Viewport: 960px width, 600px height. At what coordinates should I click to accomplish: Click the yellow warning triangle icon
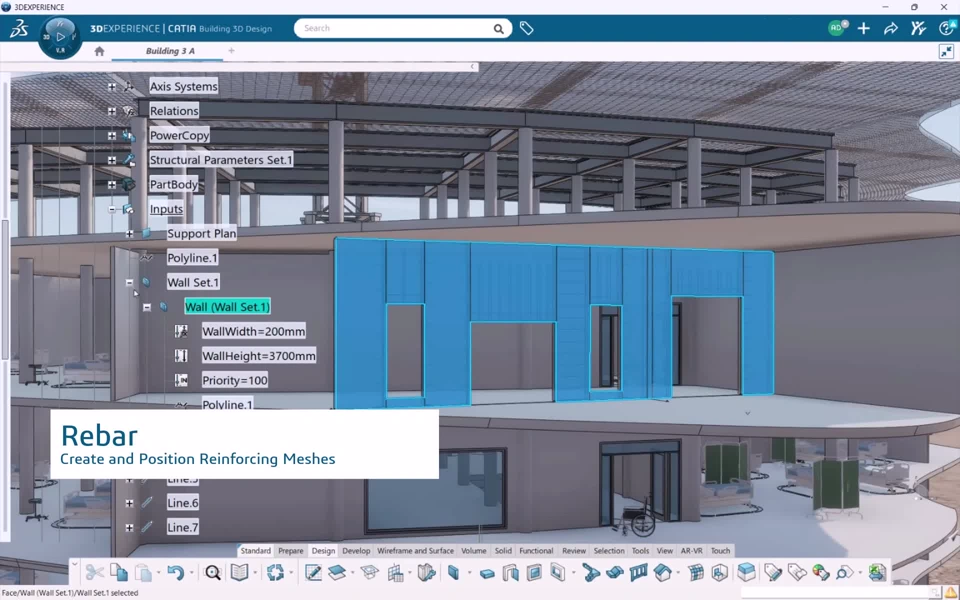click(950, 593)
